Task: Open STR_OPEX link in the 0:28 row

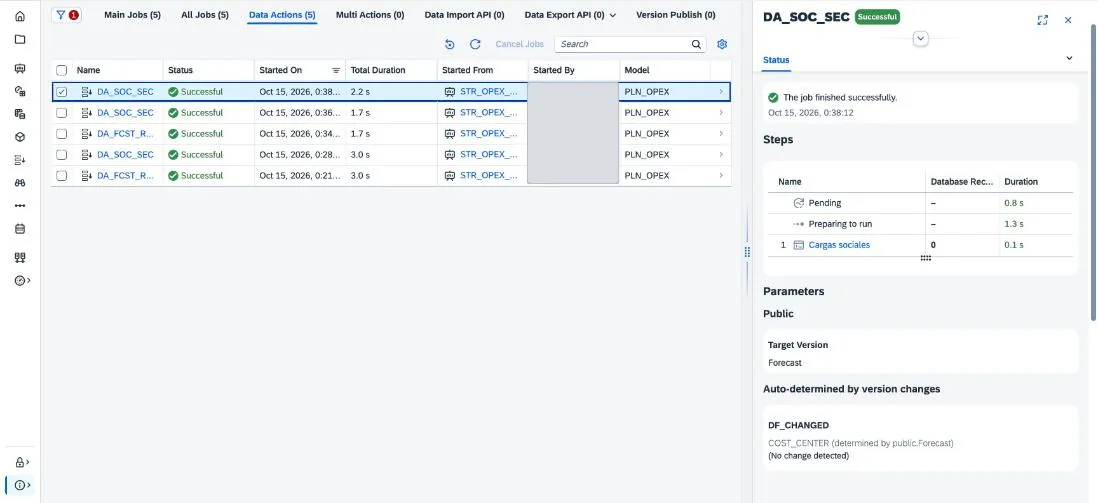Action: coord(489,155)
